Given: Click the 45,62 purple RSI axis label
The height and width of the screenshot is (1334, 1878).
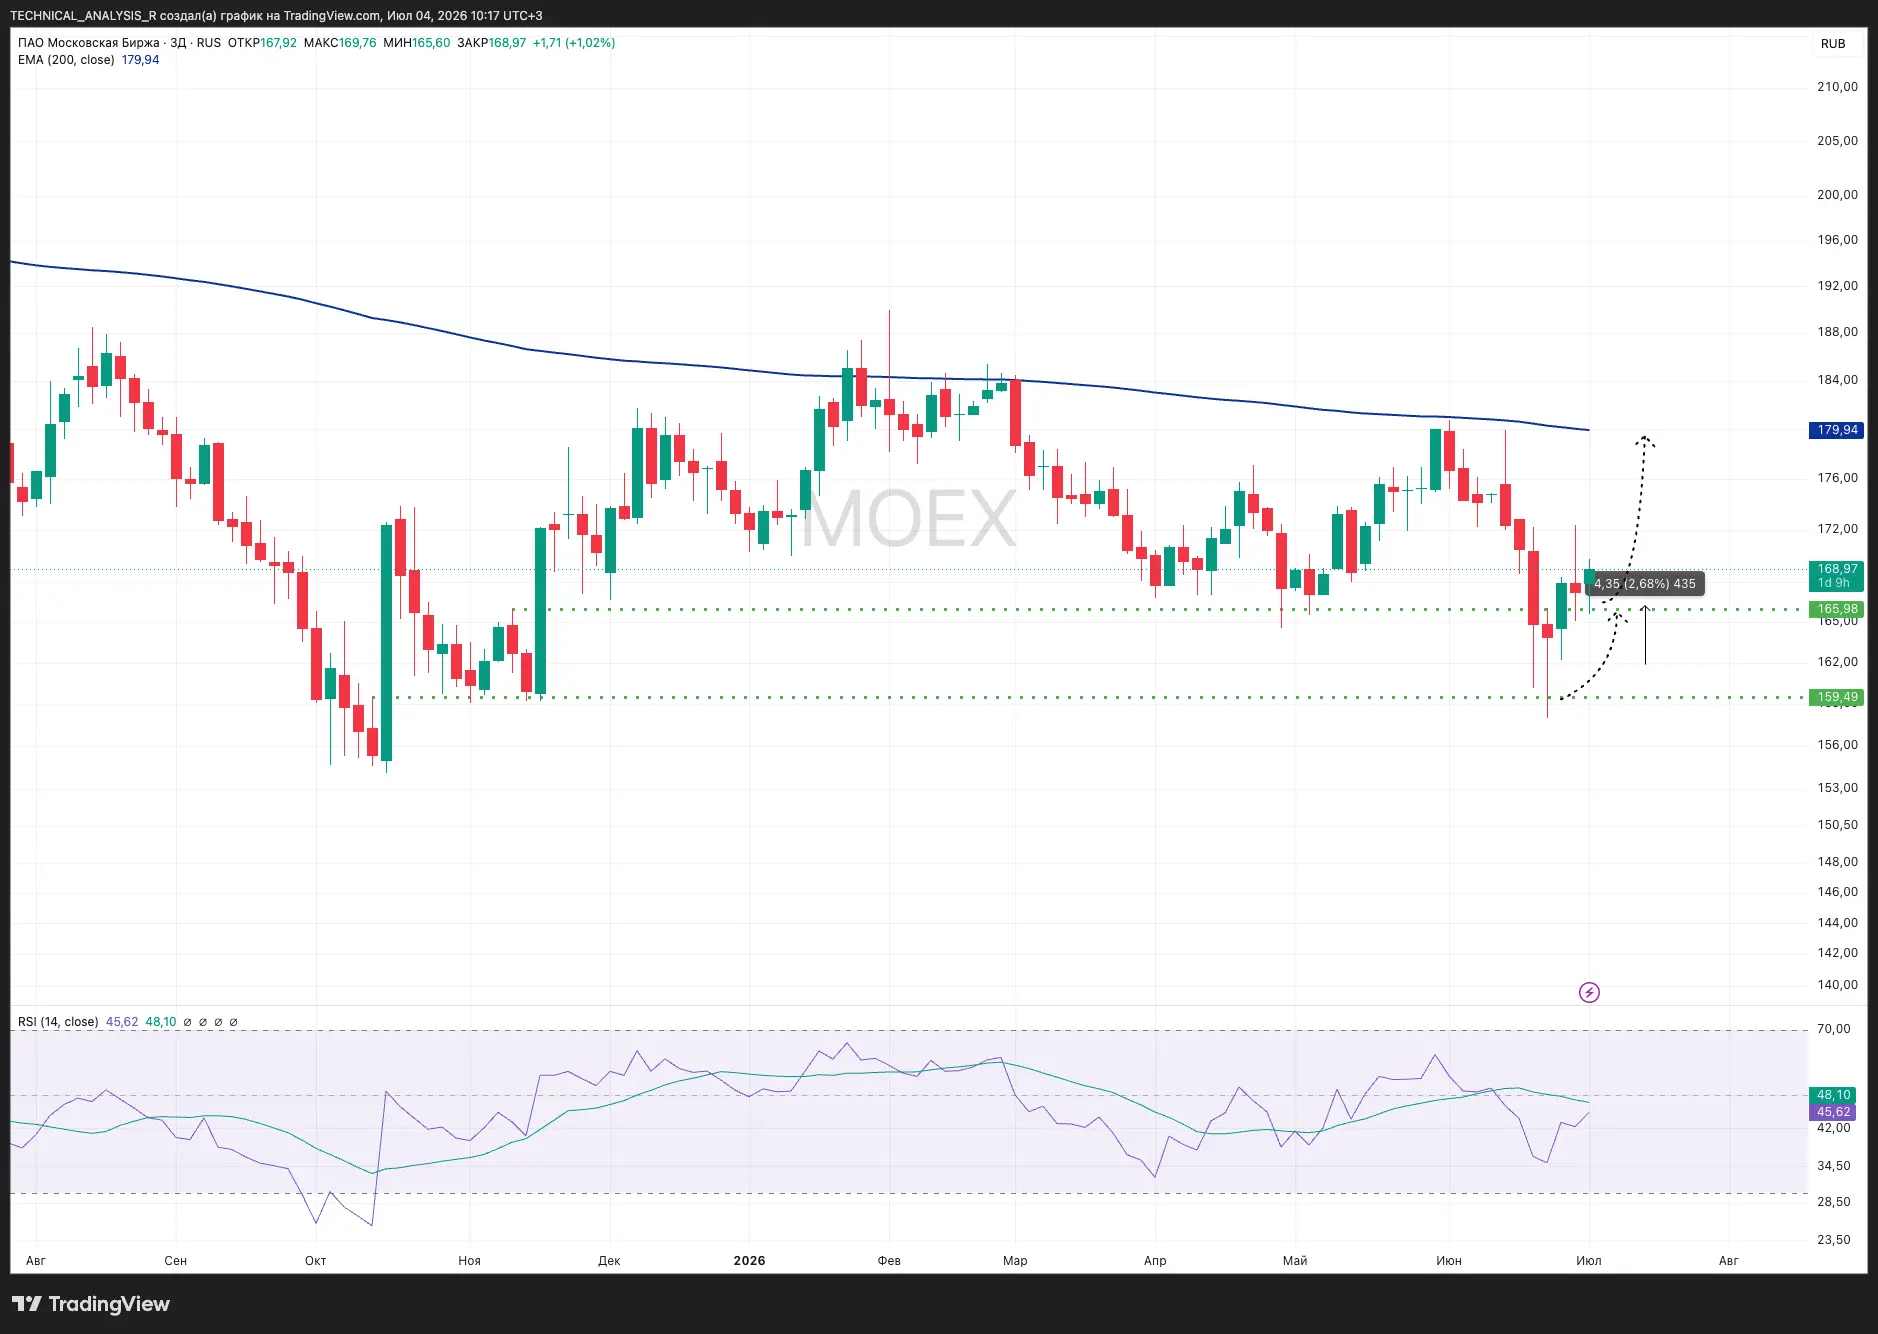Looking at the screenshot, I should [1833, 1112].
